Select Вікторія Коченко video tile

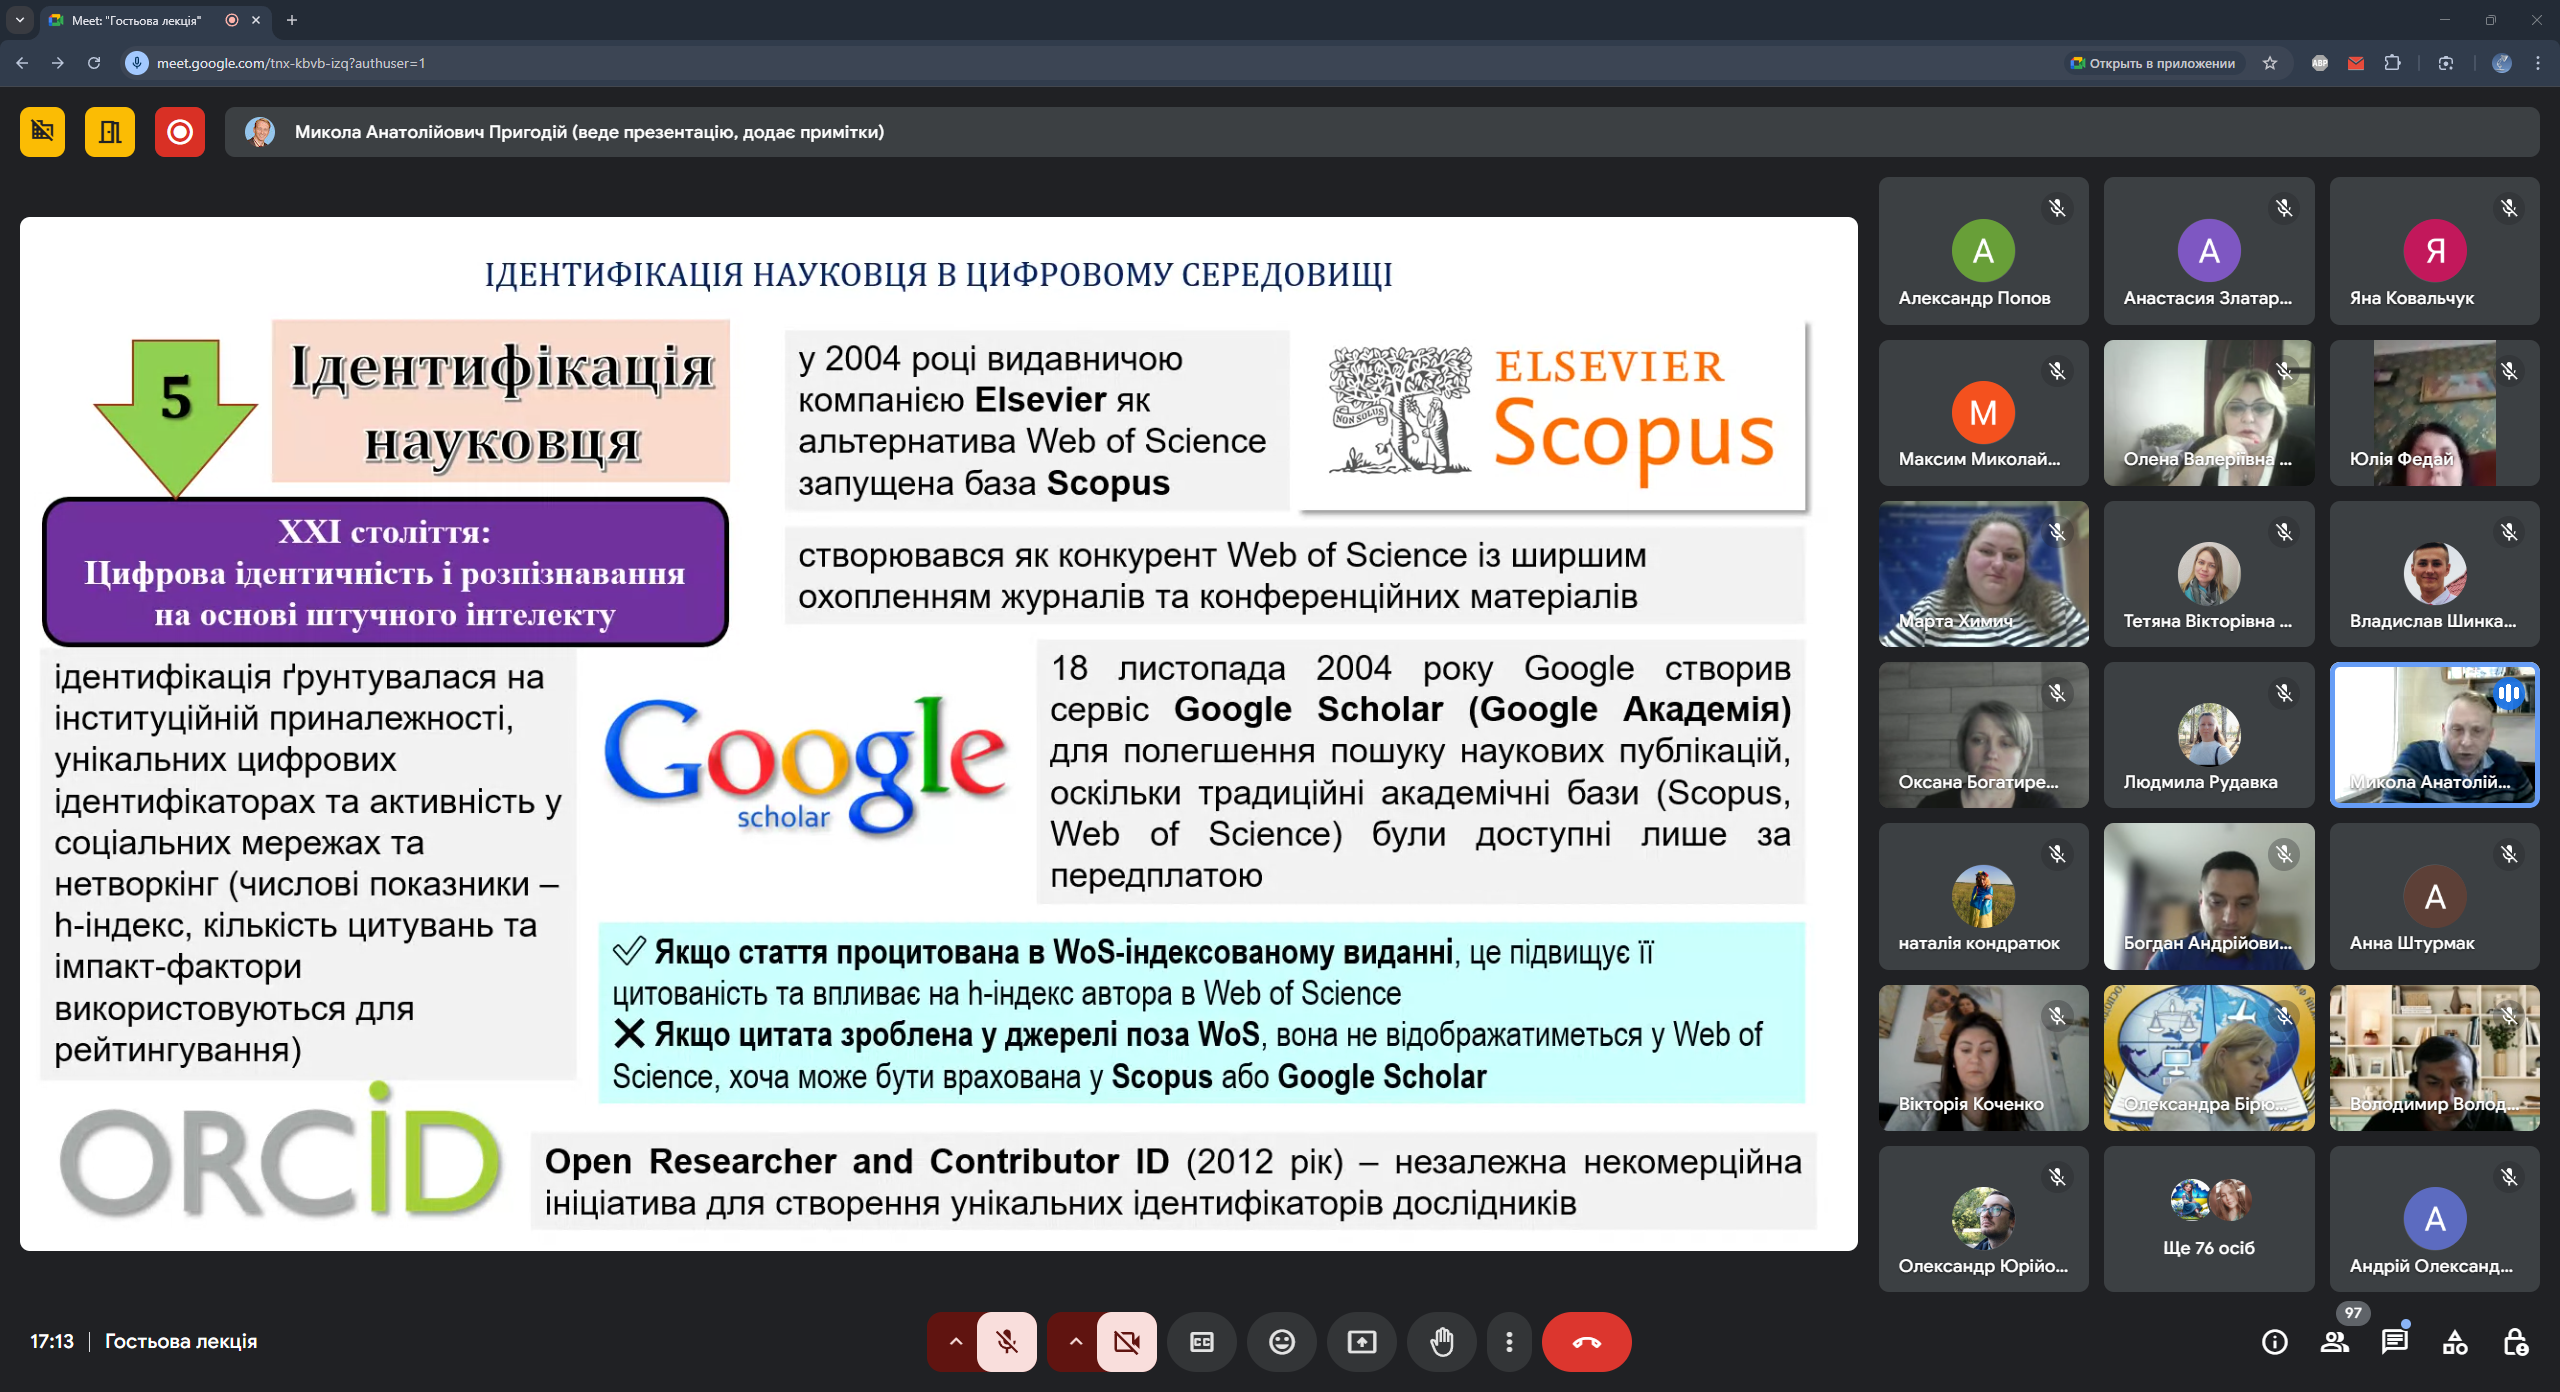tap(1984, 1058)
